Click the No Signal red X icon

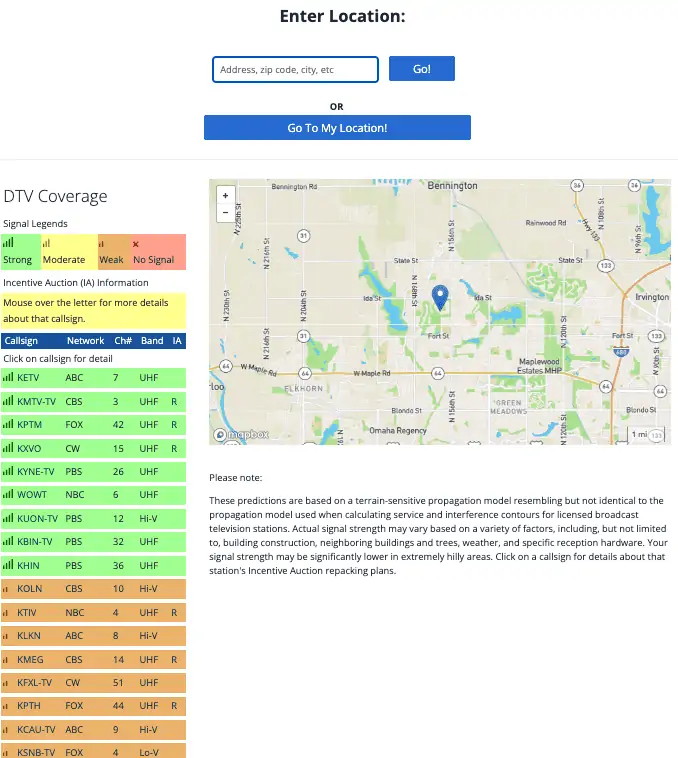click(136, 244)
